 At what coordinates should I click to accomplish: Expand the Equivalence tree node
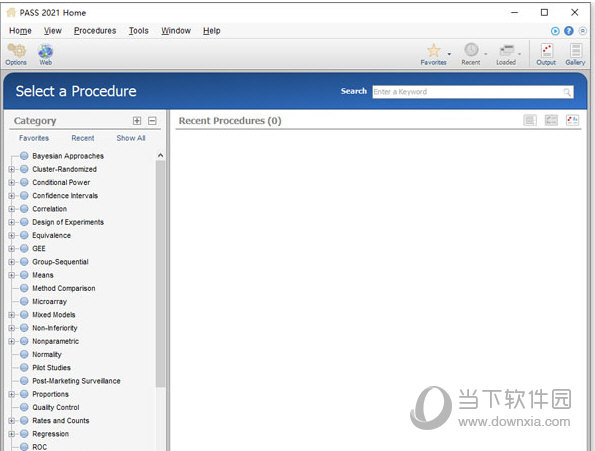11,236
